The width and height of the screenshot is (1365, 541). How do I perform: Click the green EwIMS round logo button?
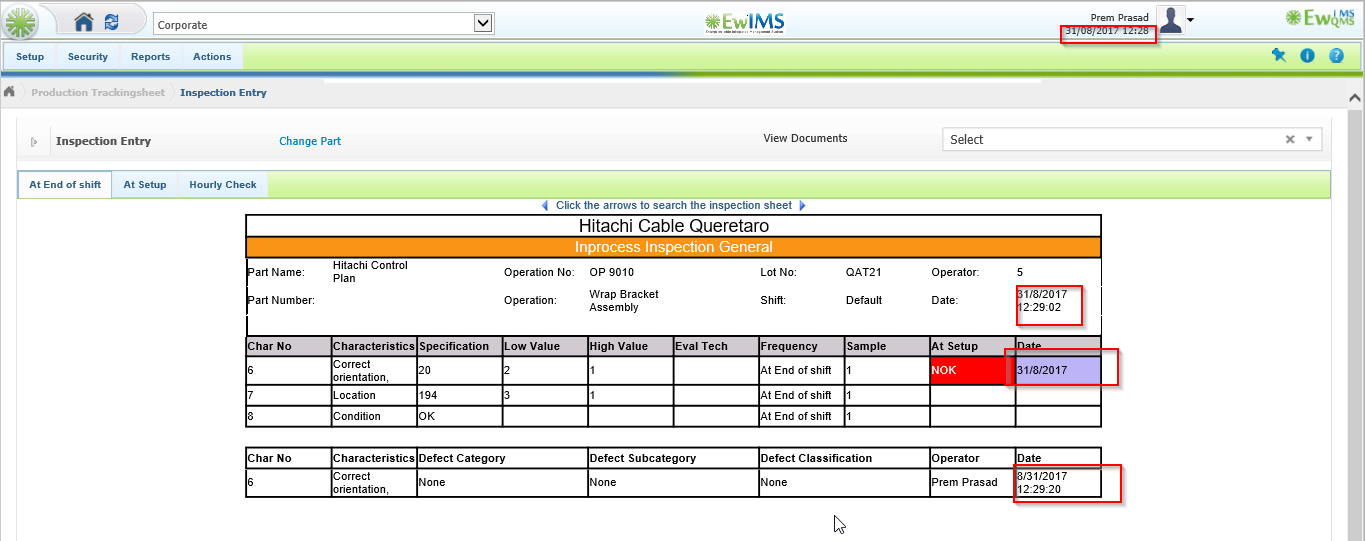click(x=21, y=22)
